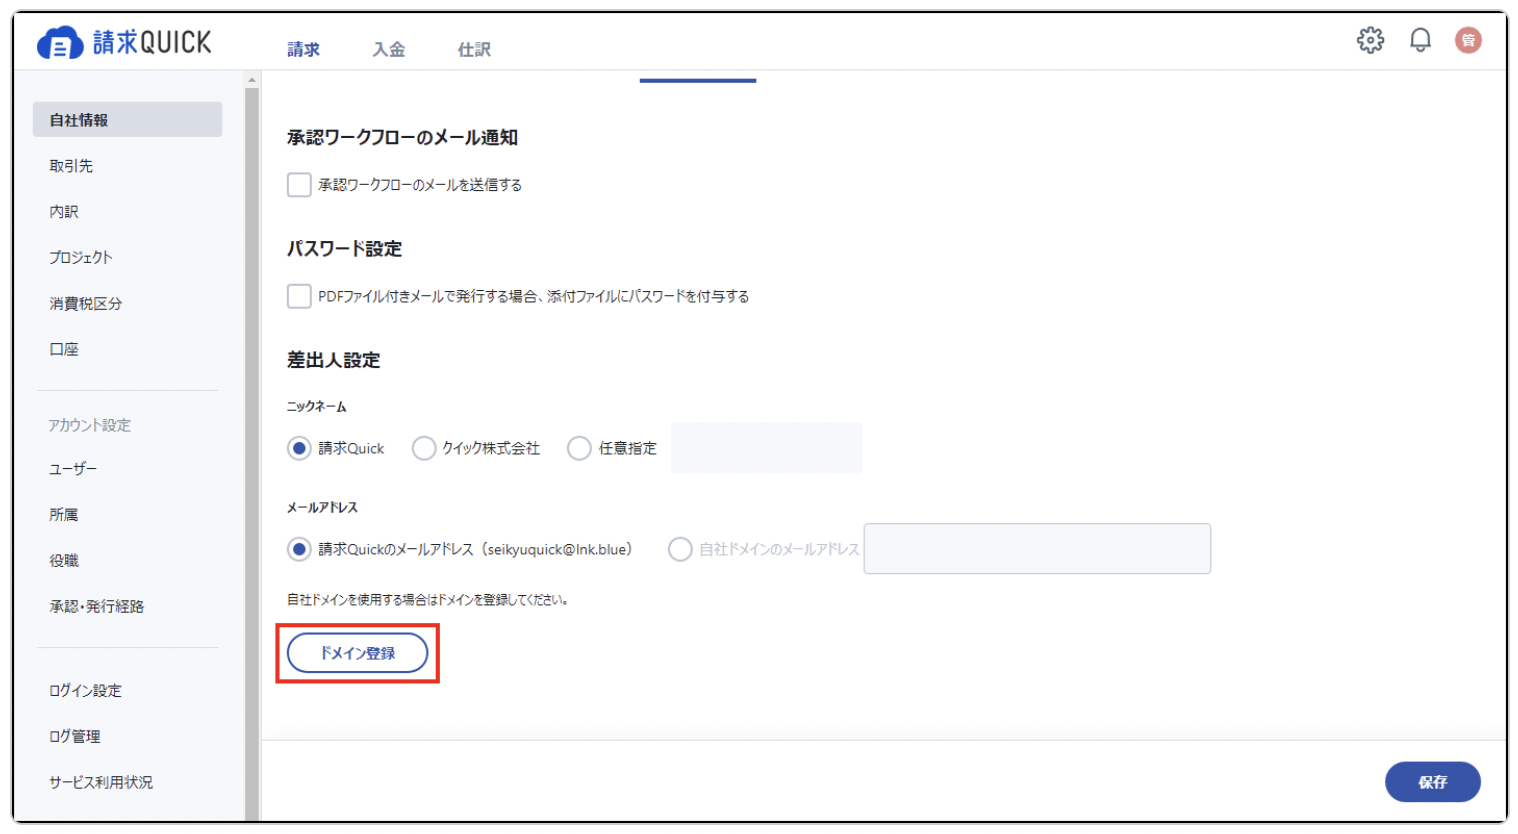Select クイック株式会社 nickname option

(x=424, y=448)
